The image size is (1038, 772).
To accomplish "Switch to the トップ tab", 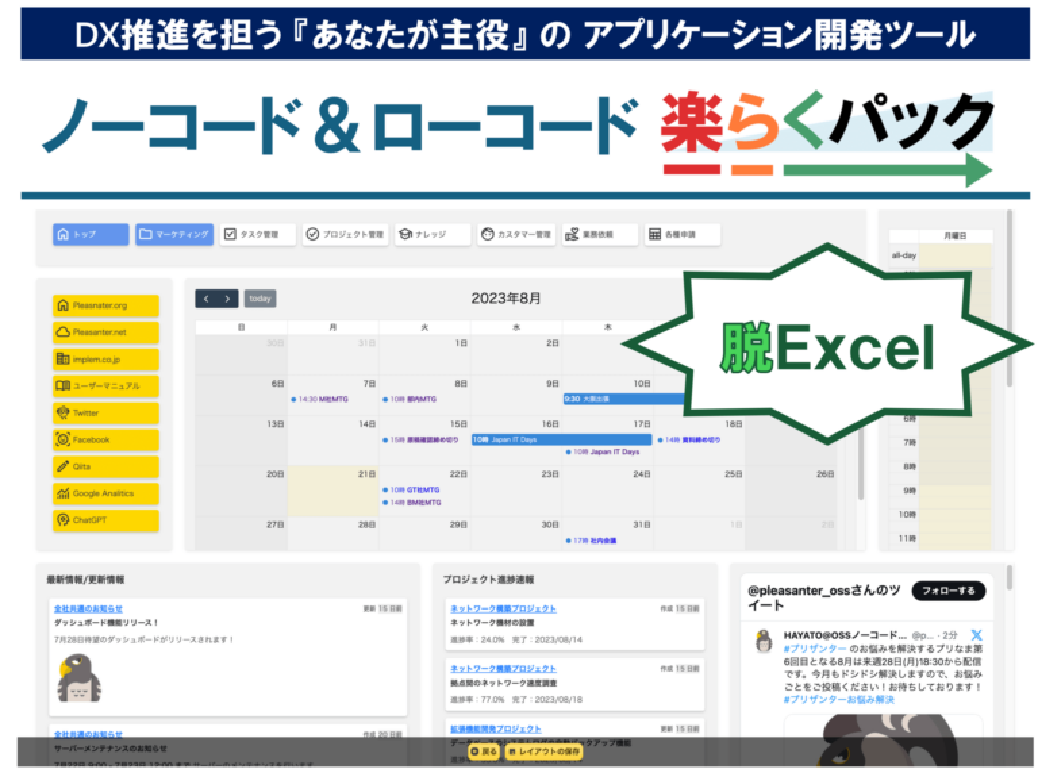I will click(91, 234).
